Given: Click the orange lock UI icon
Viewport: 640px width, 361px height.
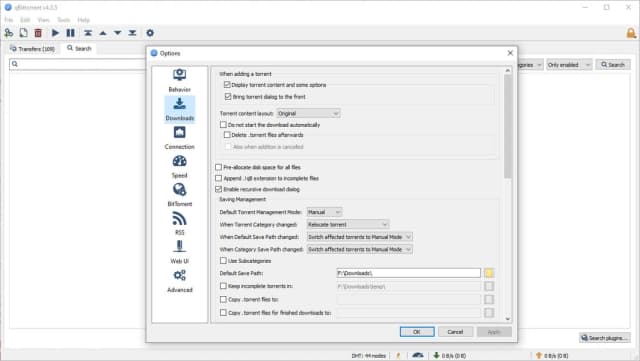Looking at the screenshot, I should (x=631, y=33).
